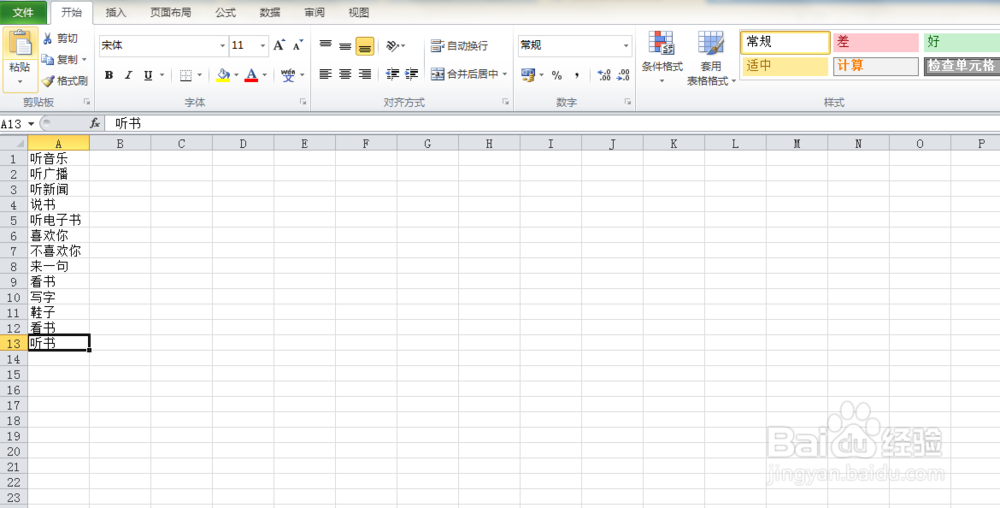Align cell text right

click(x=365, y=75)
